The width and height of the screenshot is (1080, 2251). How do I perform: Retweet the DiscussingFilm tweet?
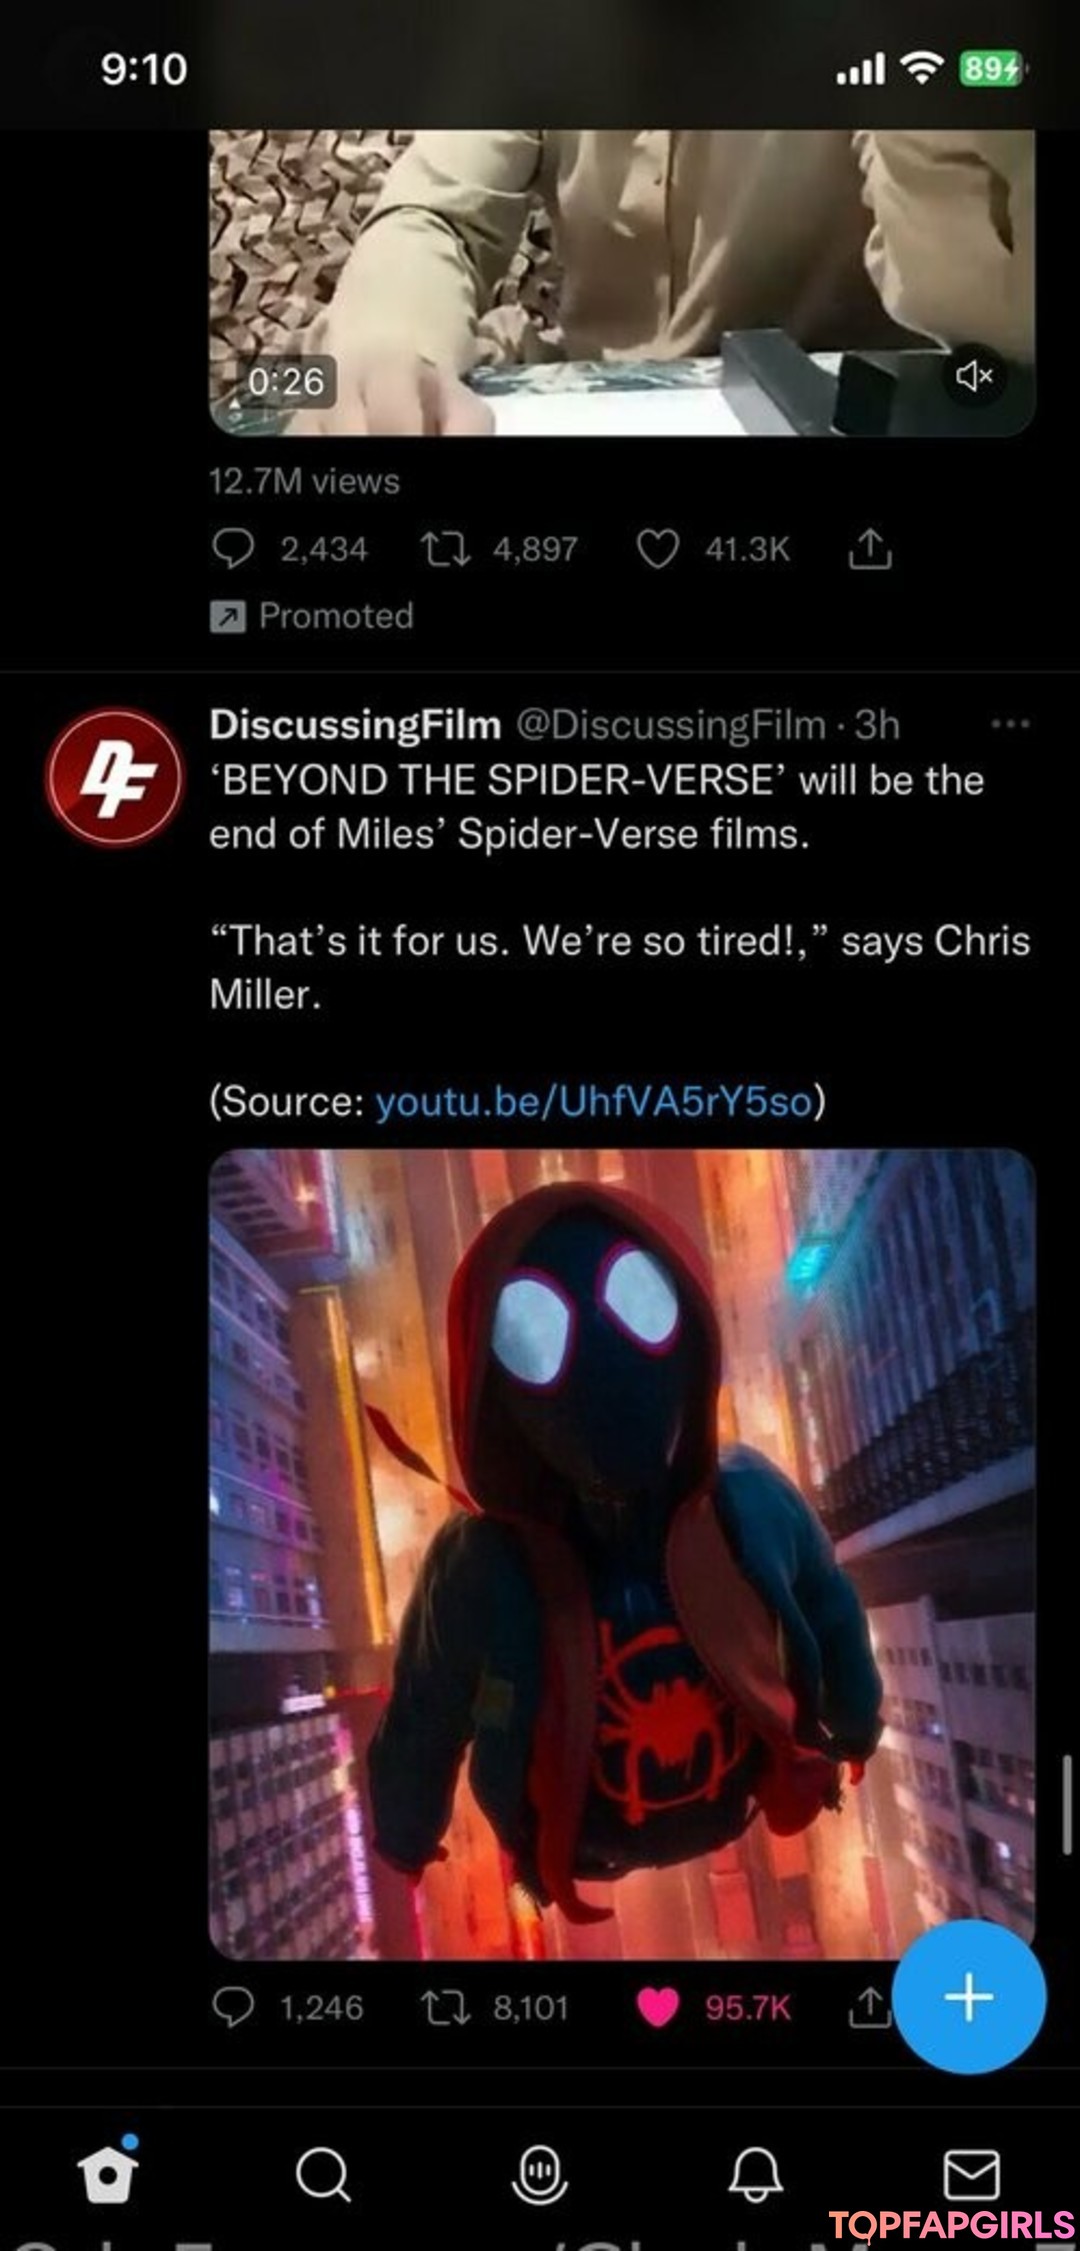(x=446, y=2007)
